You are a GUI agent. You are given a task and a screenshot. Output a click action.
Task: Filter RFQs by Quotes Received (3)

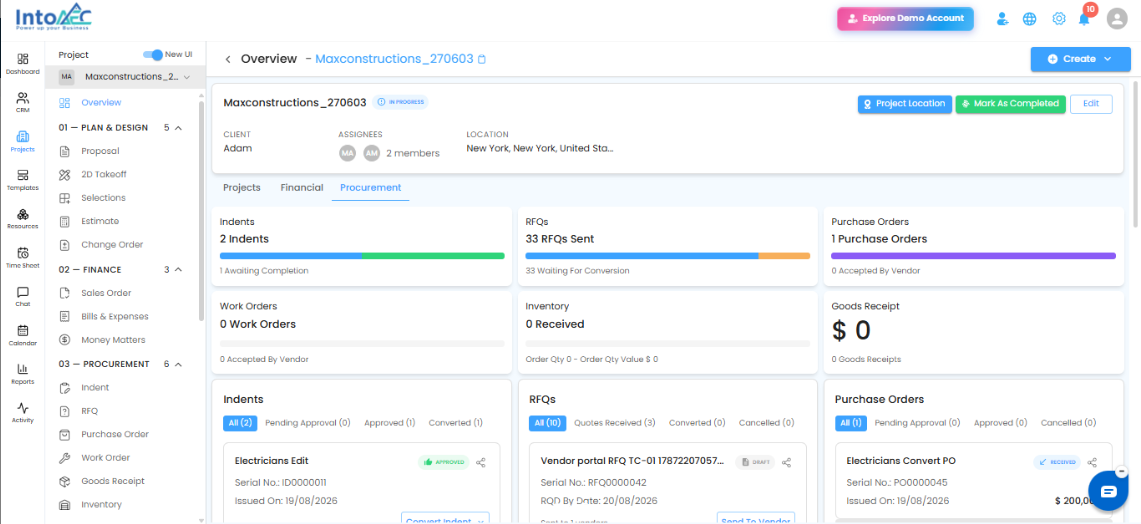(x=615, y=423)
